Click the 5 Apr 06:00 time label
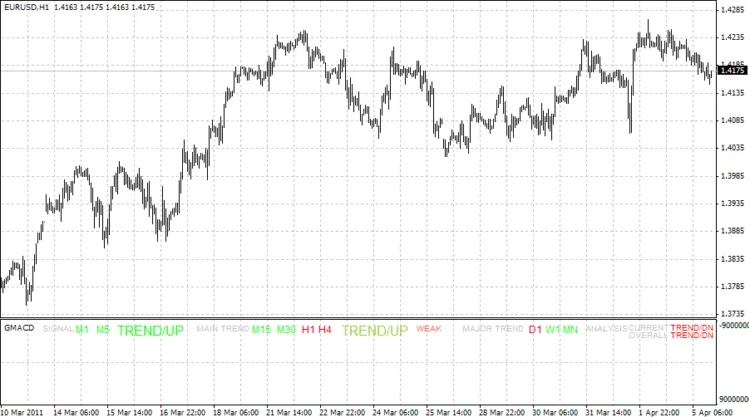The image size is (749, 417). pos(712,412)
